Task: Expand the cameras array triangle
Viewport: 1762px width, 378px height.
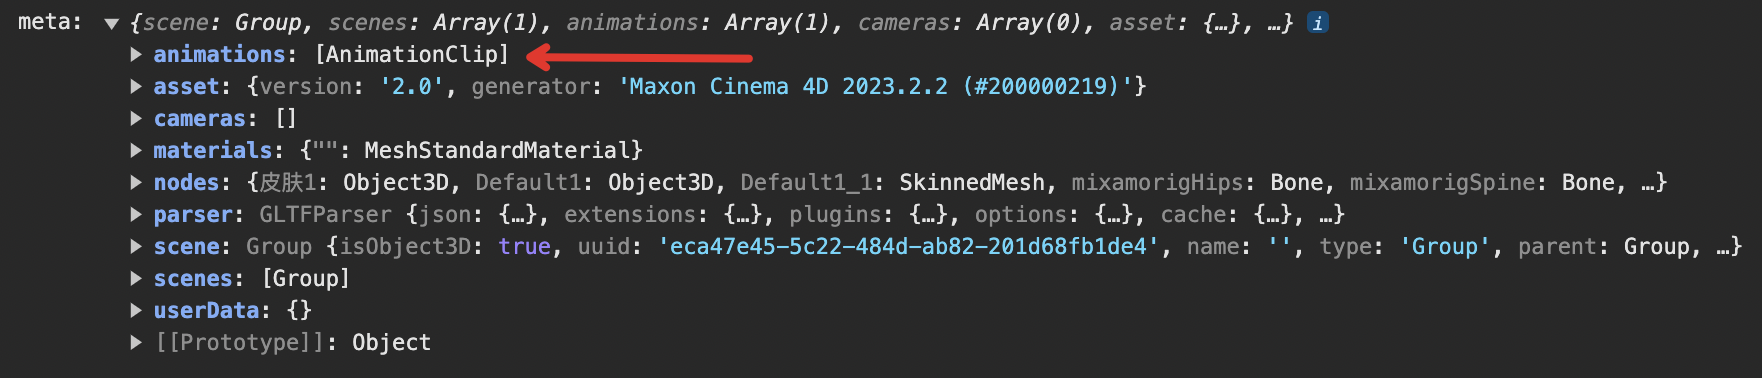Action: (136, 118)
